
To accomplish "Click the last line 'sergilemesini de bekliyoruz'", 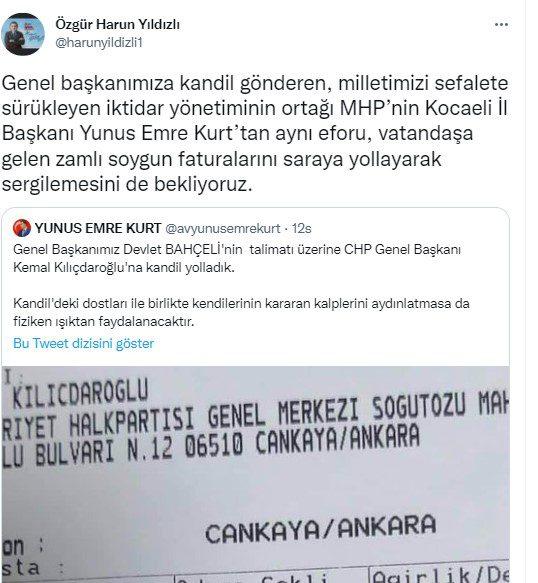I will (127, 184).
